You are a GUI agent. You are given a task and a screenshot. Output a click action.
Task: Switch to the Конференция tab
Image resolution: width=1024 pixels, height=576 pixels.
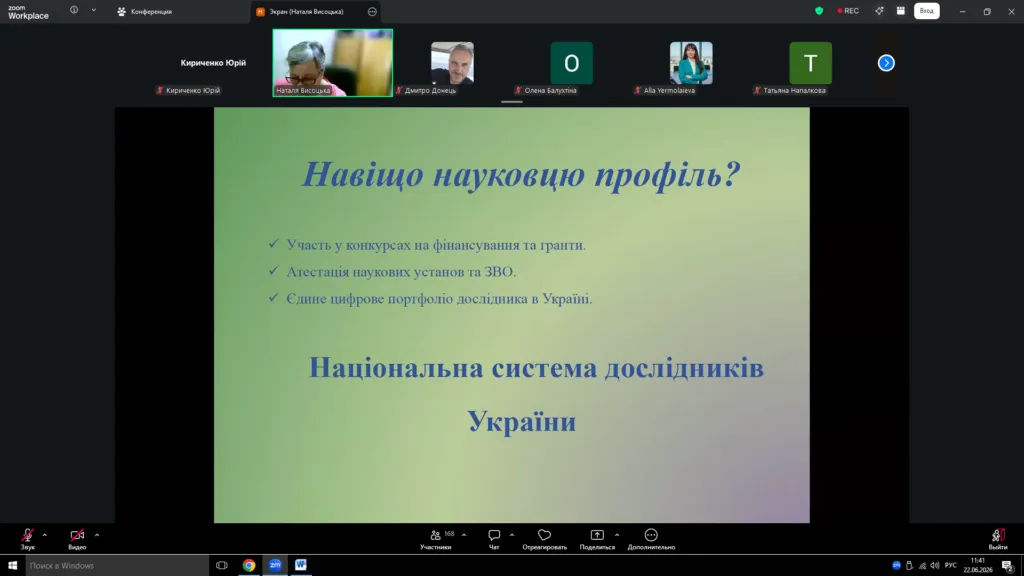144,11
